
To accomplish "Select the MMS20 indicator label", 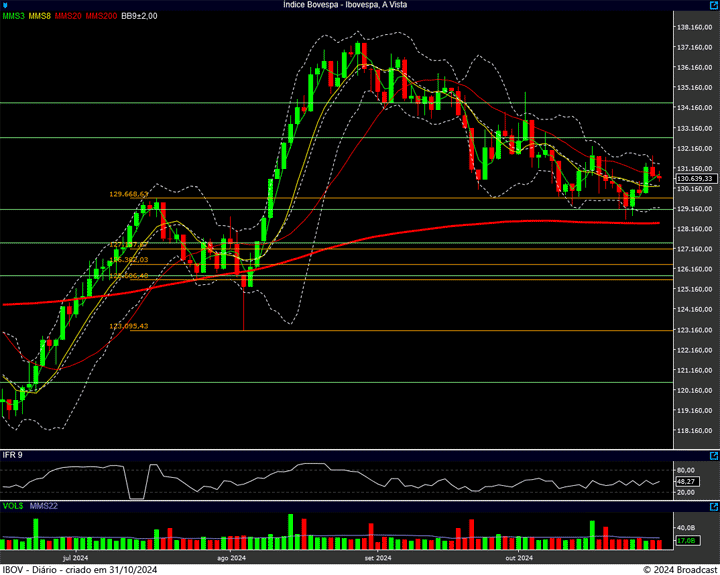I will pos(69,17).
